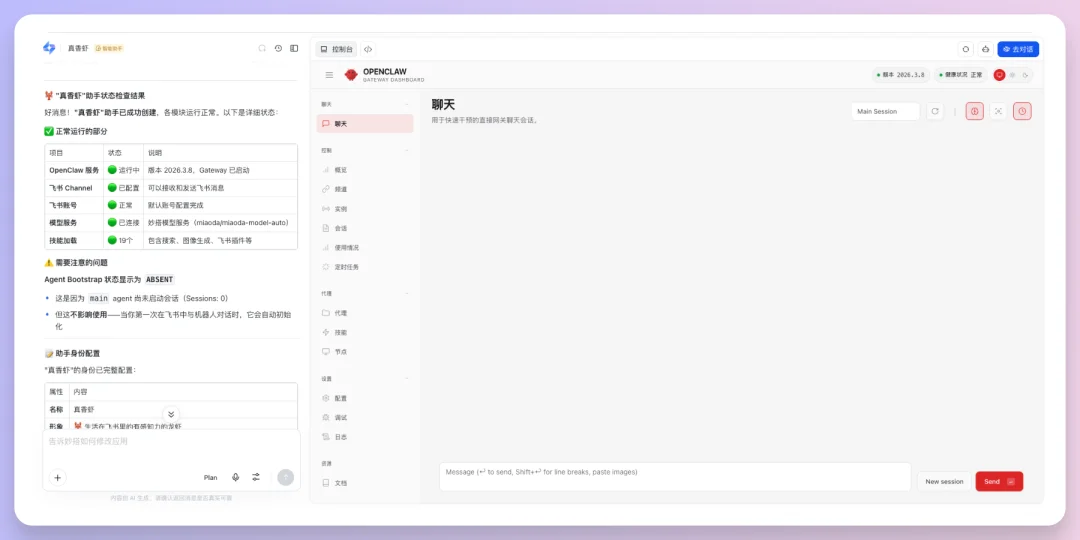
Task: Click the plus attachment button in prompt box
Action: tap(57, 478)
